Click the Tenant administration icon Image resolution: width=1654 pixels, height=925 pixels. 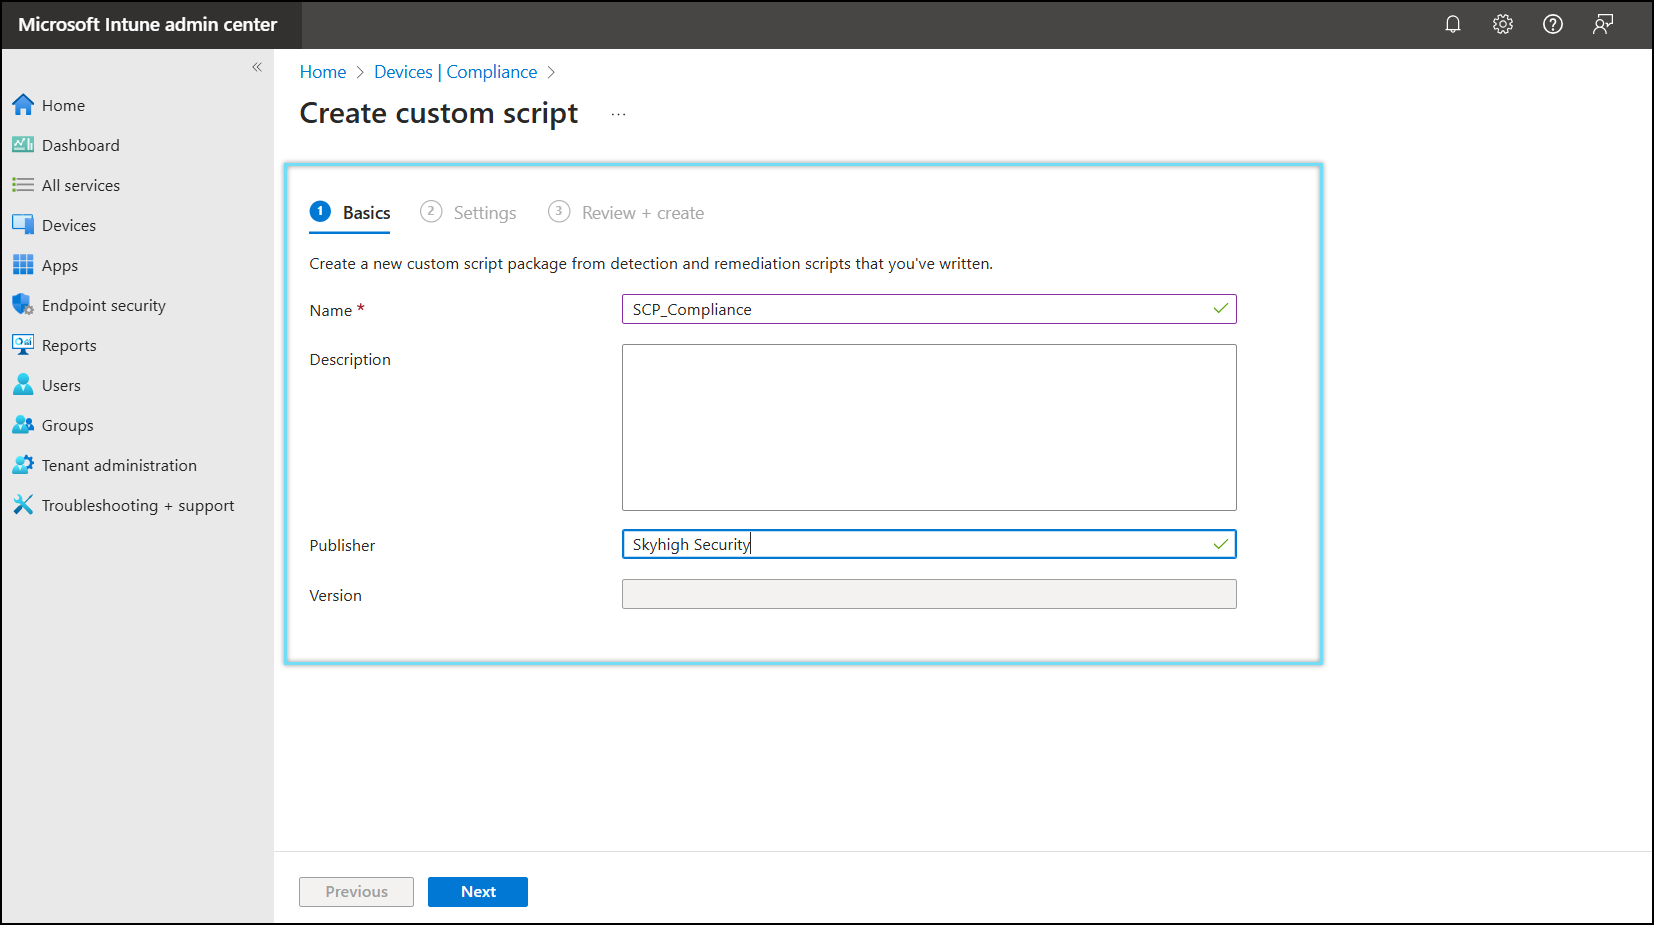(23, 465)
